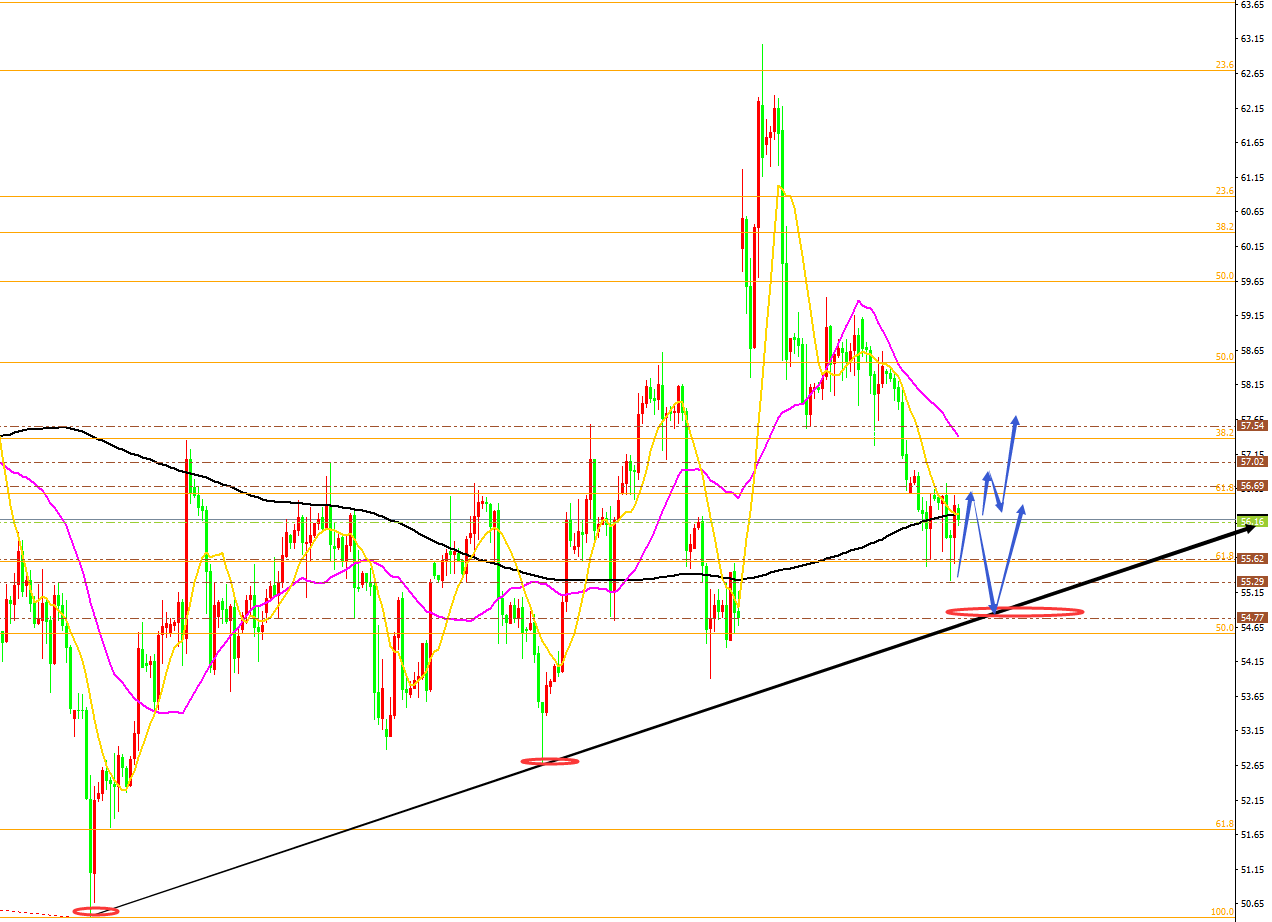Screen dimensions: 1272x922
Task: Select the tallest blue arrow tip near 57.54
Action: click(x=1015, y=418)
